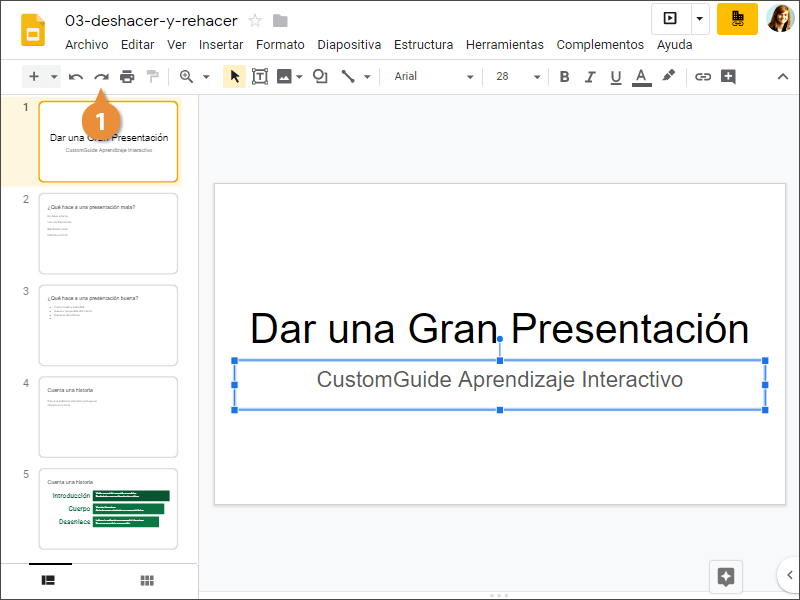Click the Print icon
This screenshot has height=600, width=800.
coord(127,77)
